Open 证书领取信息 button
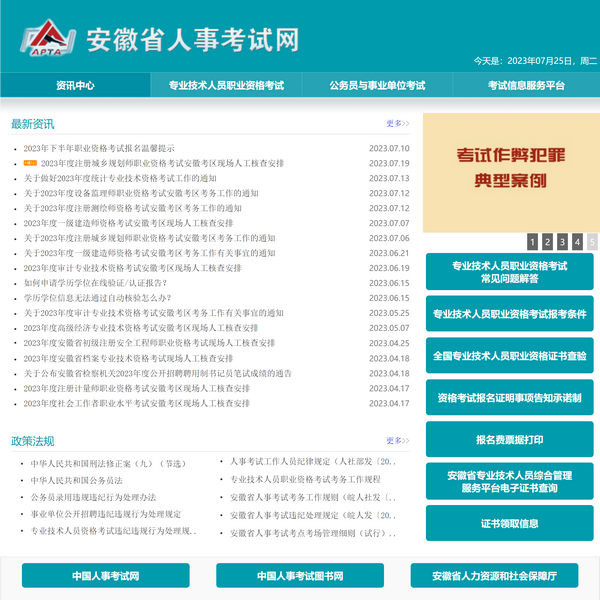This screenshot has height=600, width=600. [510, 523]
